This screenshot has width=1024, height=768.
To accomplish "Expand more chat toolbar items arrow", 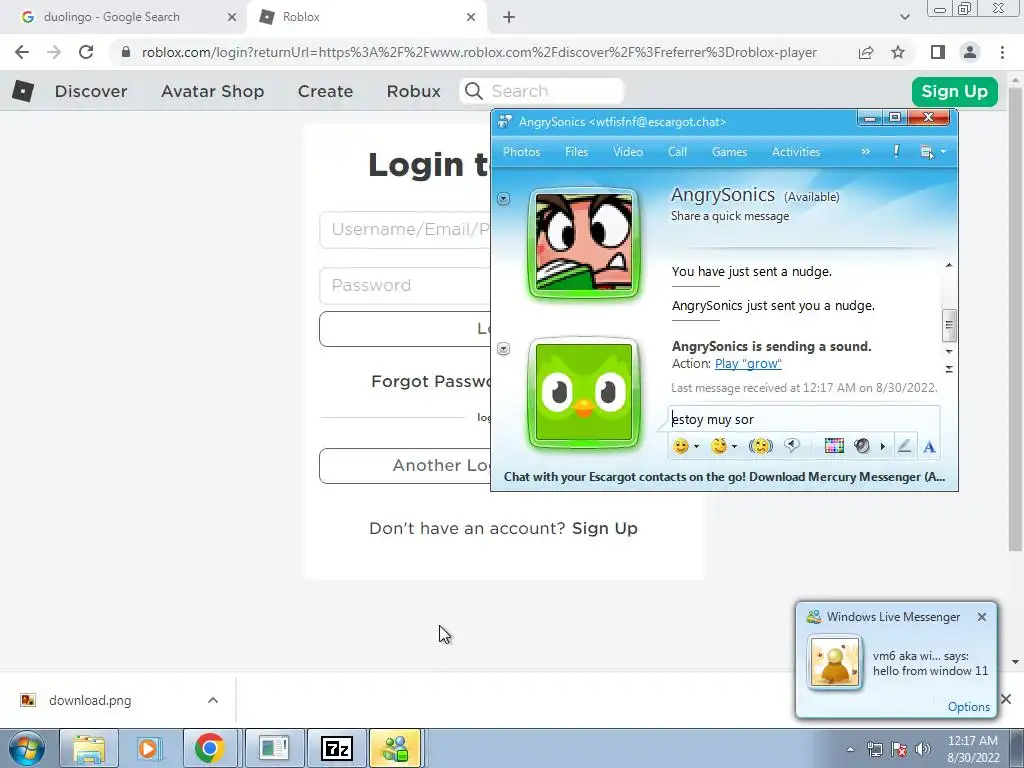I will [882, 447].
